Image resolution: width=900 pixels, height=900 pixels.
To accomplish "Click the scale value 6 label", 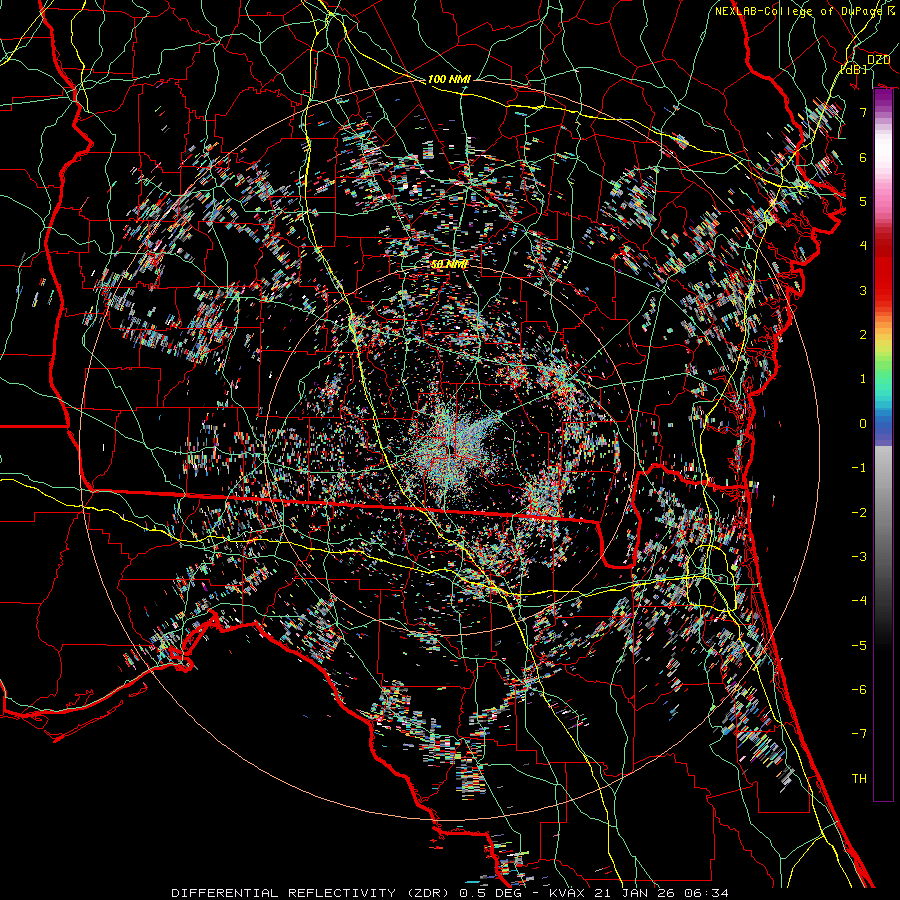I will pyautogui.click(x=863, y=157).
